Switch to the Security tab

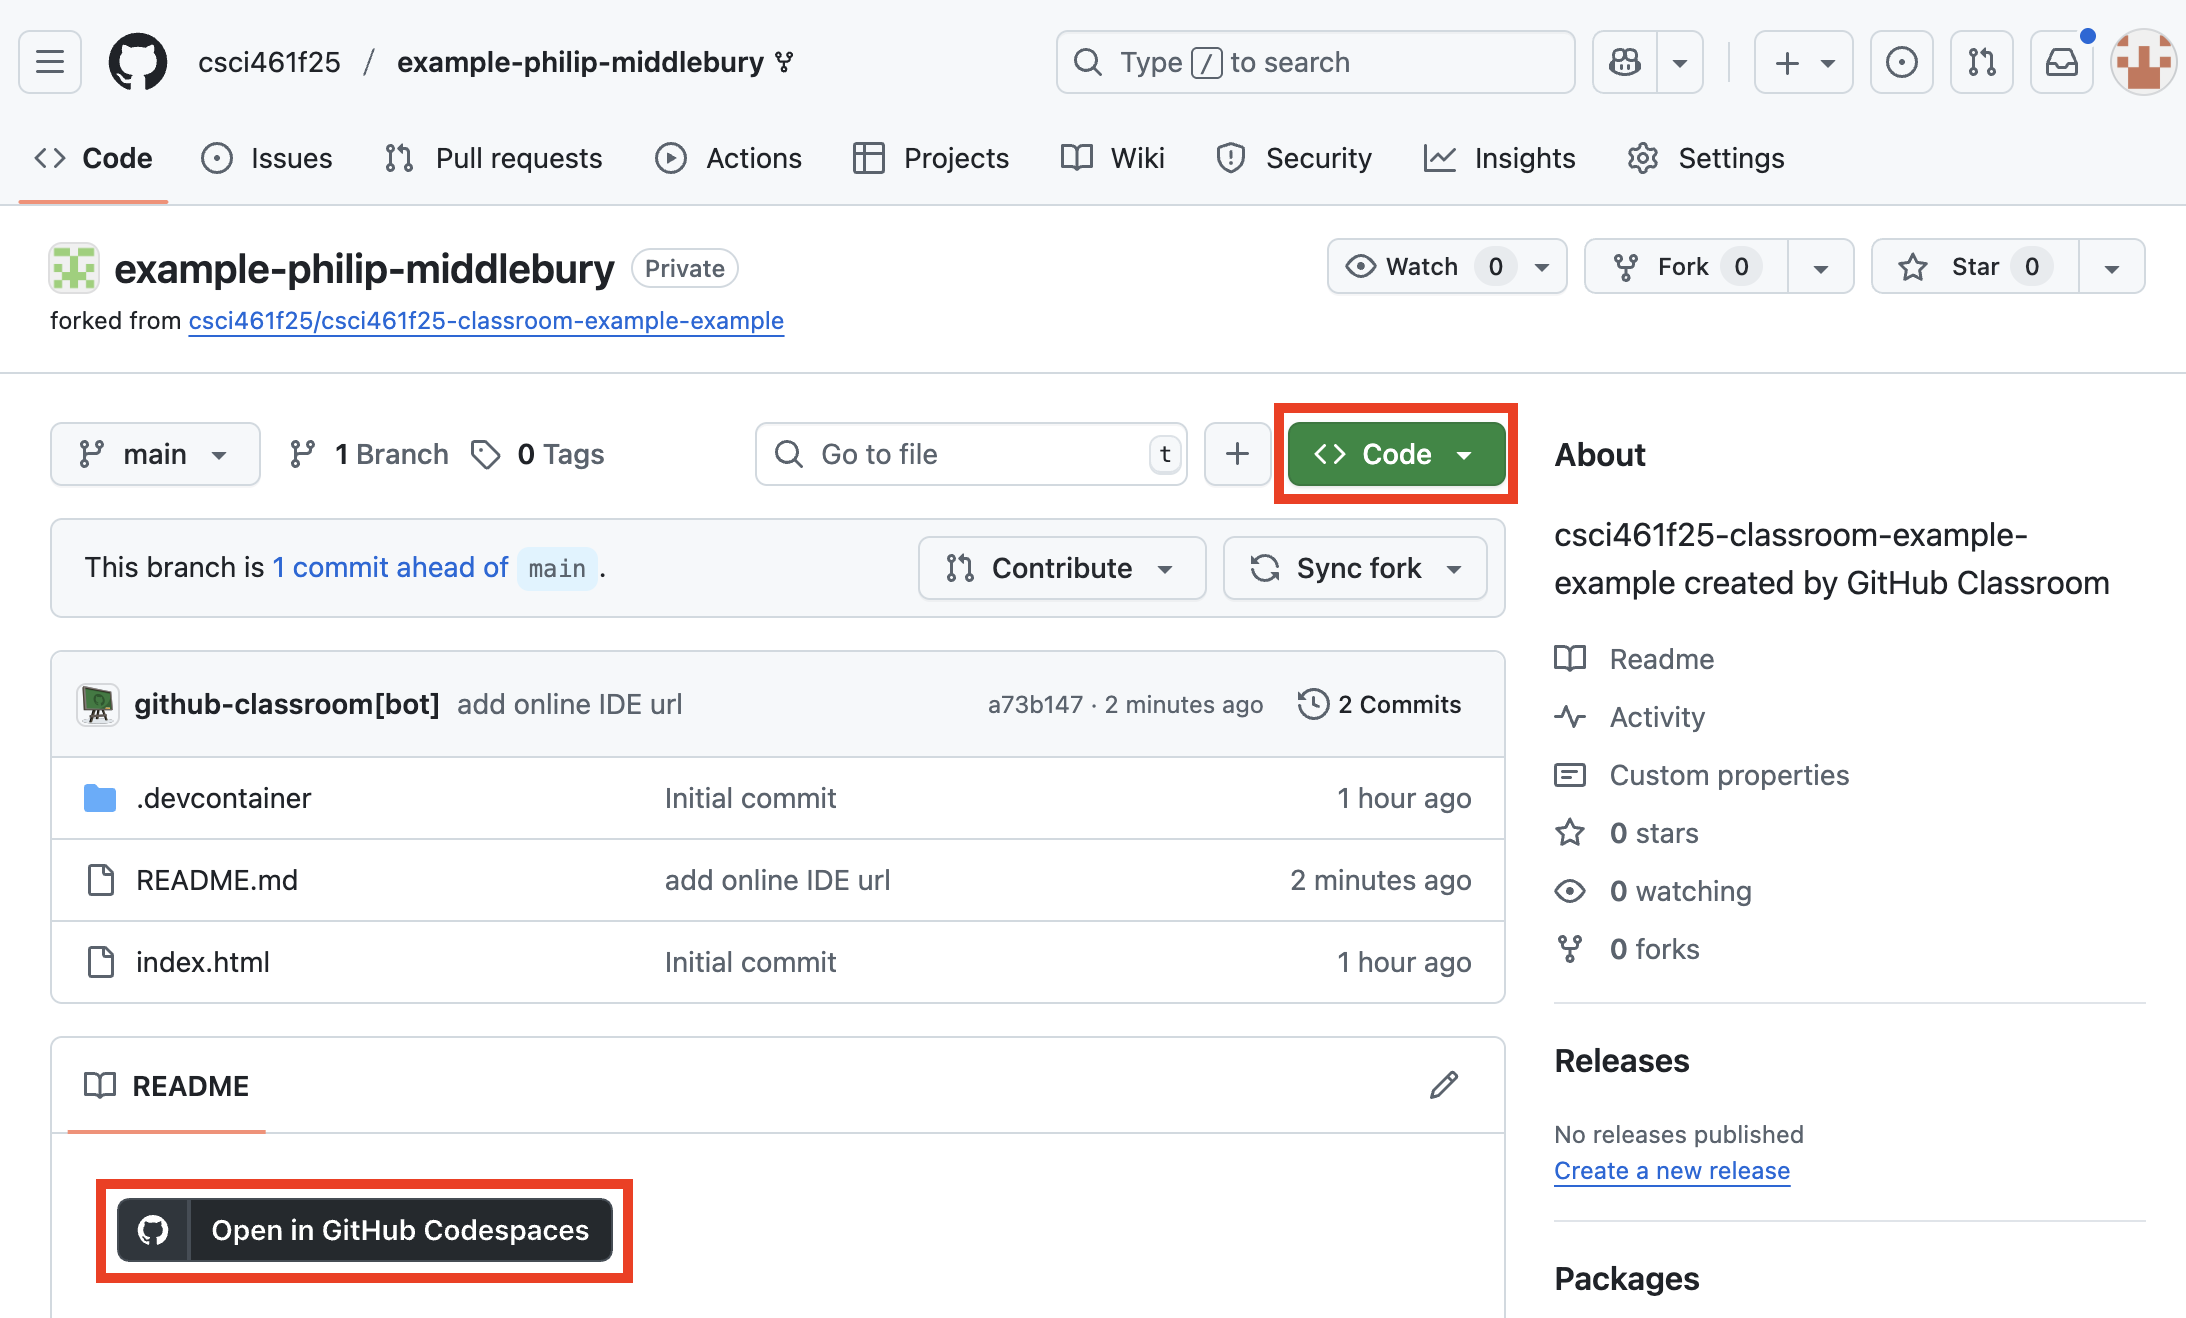pyautogui.click(x=1294, y=158)
